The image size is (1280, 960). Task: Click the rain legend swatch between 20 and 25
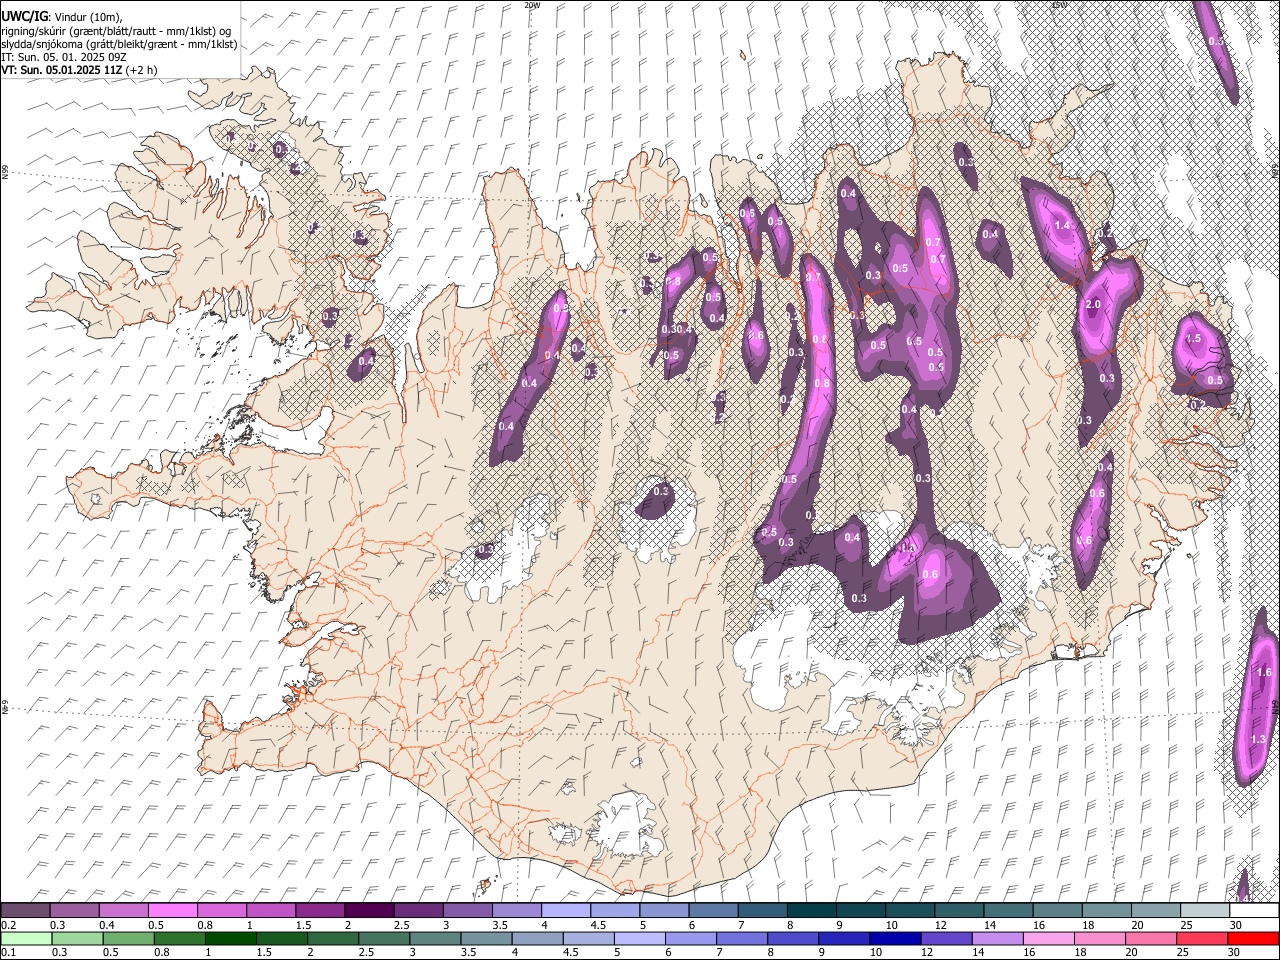(x=1151, y=939)
